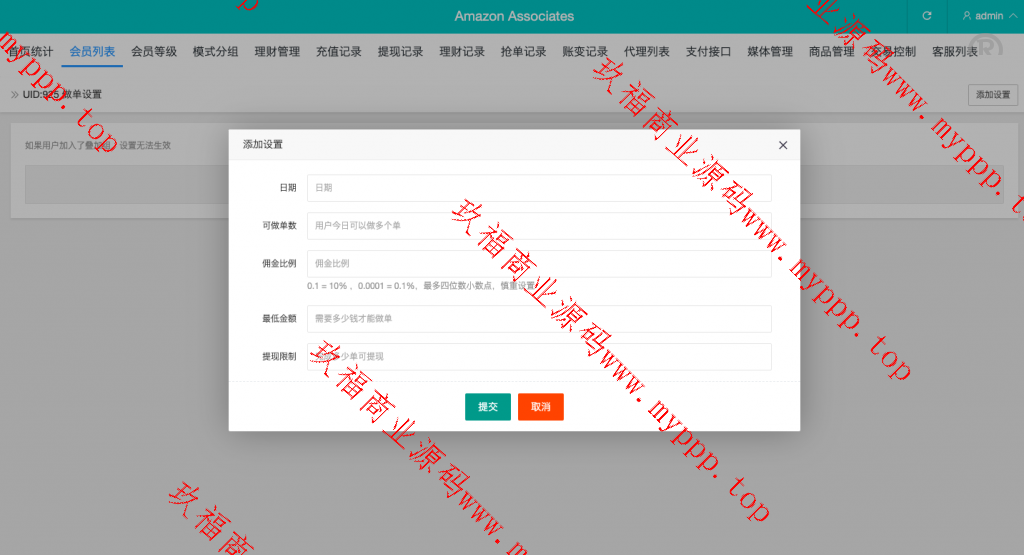Image resolution: width=1024 pixels, height=555 pixels.
Task: Click the 佣金比例 input field
Action: coord(539,264)
